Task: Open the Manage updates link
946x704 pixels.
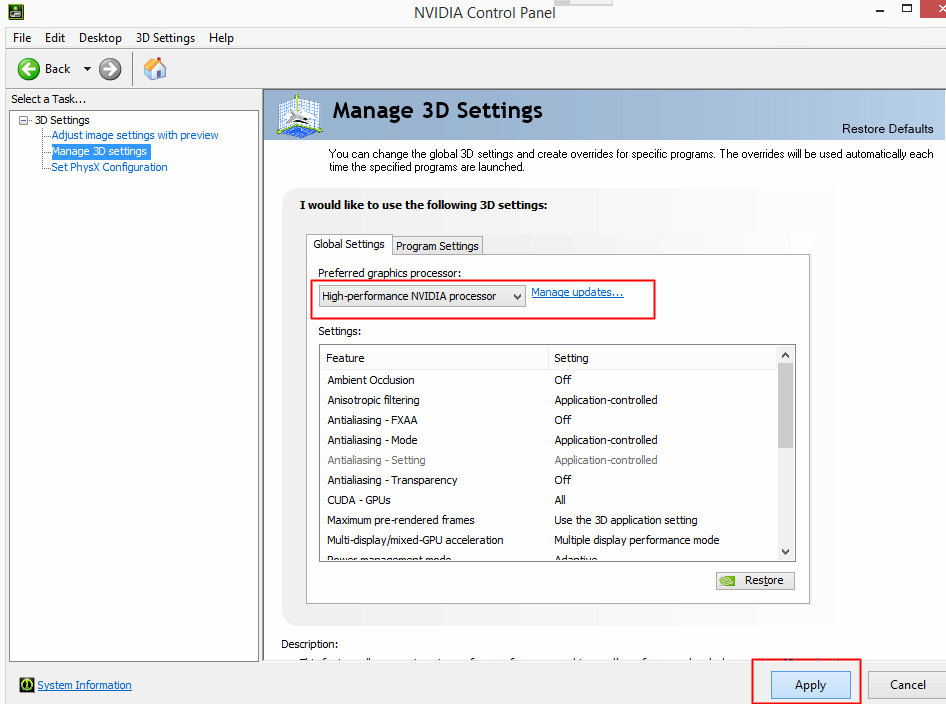Action: [x=577, y=293]
